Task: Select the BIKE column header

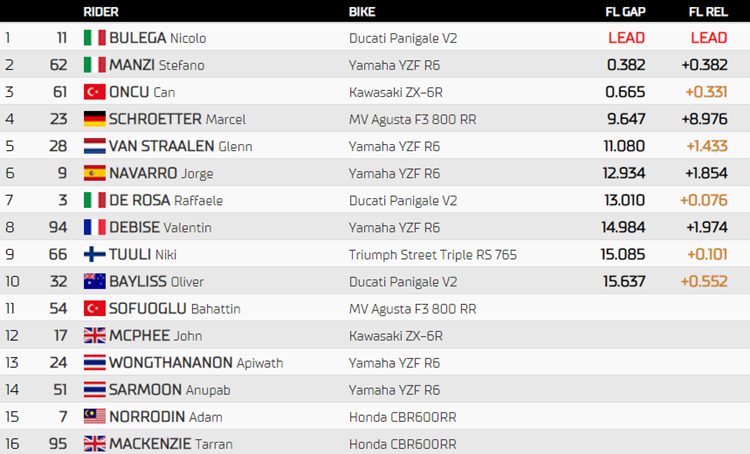Action: (362, 11)
